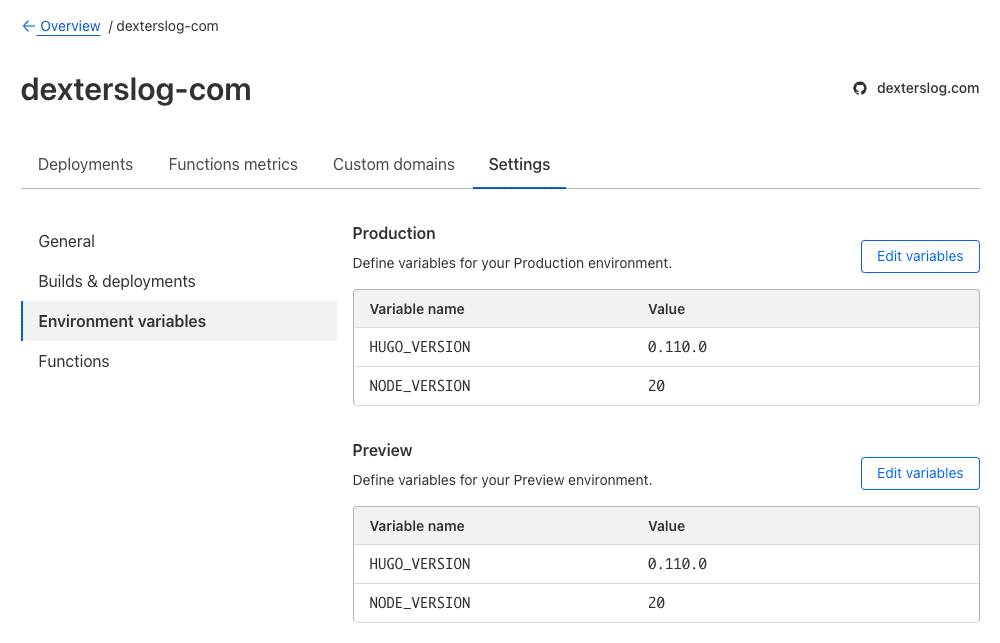The width and height of the screenshot is (1000, 643).
Task: Select Builds & deployments settings
Action: (119, 281)
